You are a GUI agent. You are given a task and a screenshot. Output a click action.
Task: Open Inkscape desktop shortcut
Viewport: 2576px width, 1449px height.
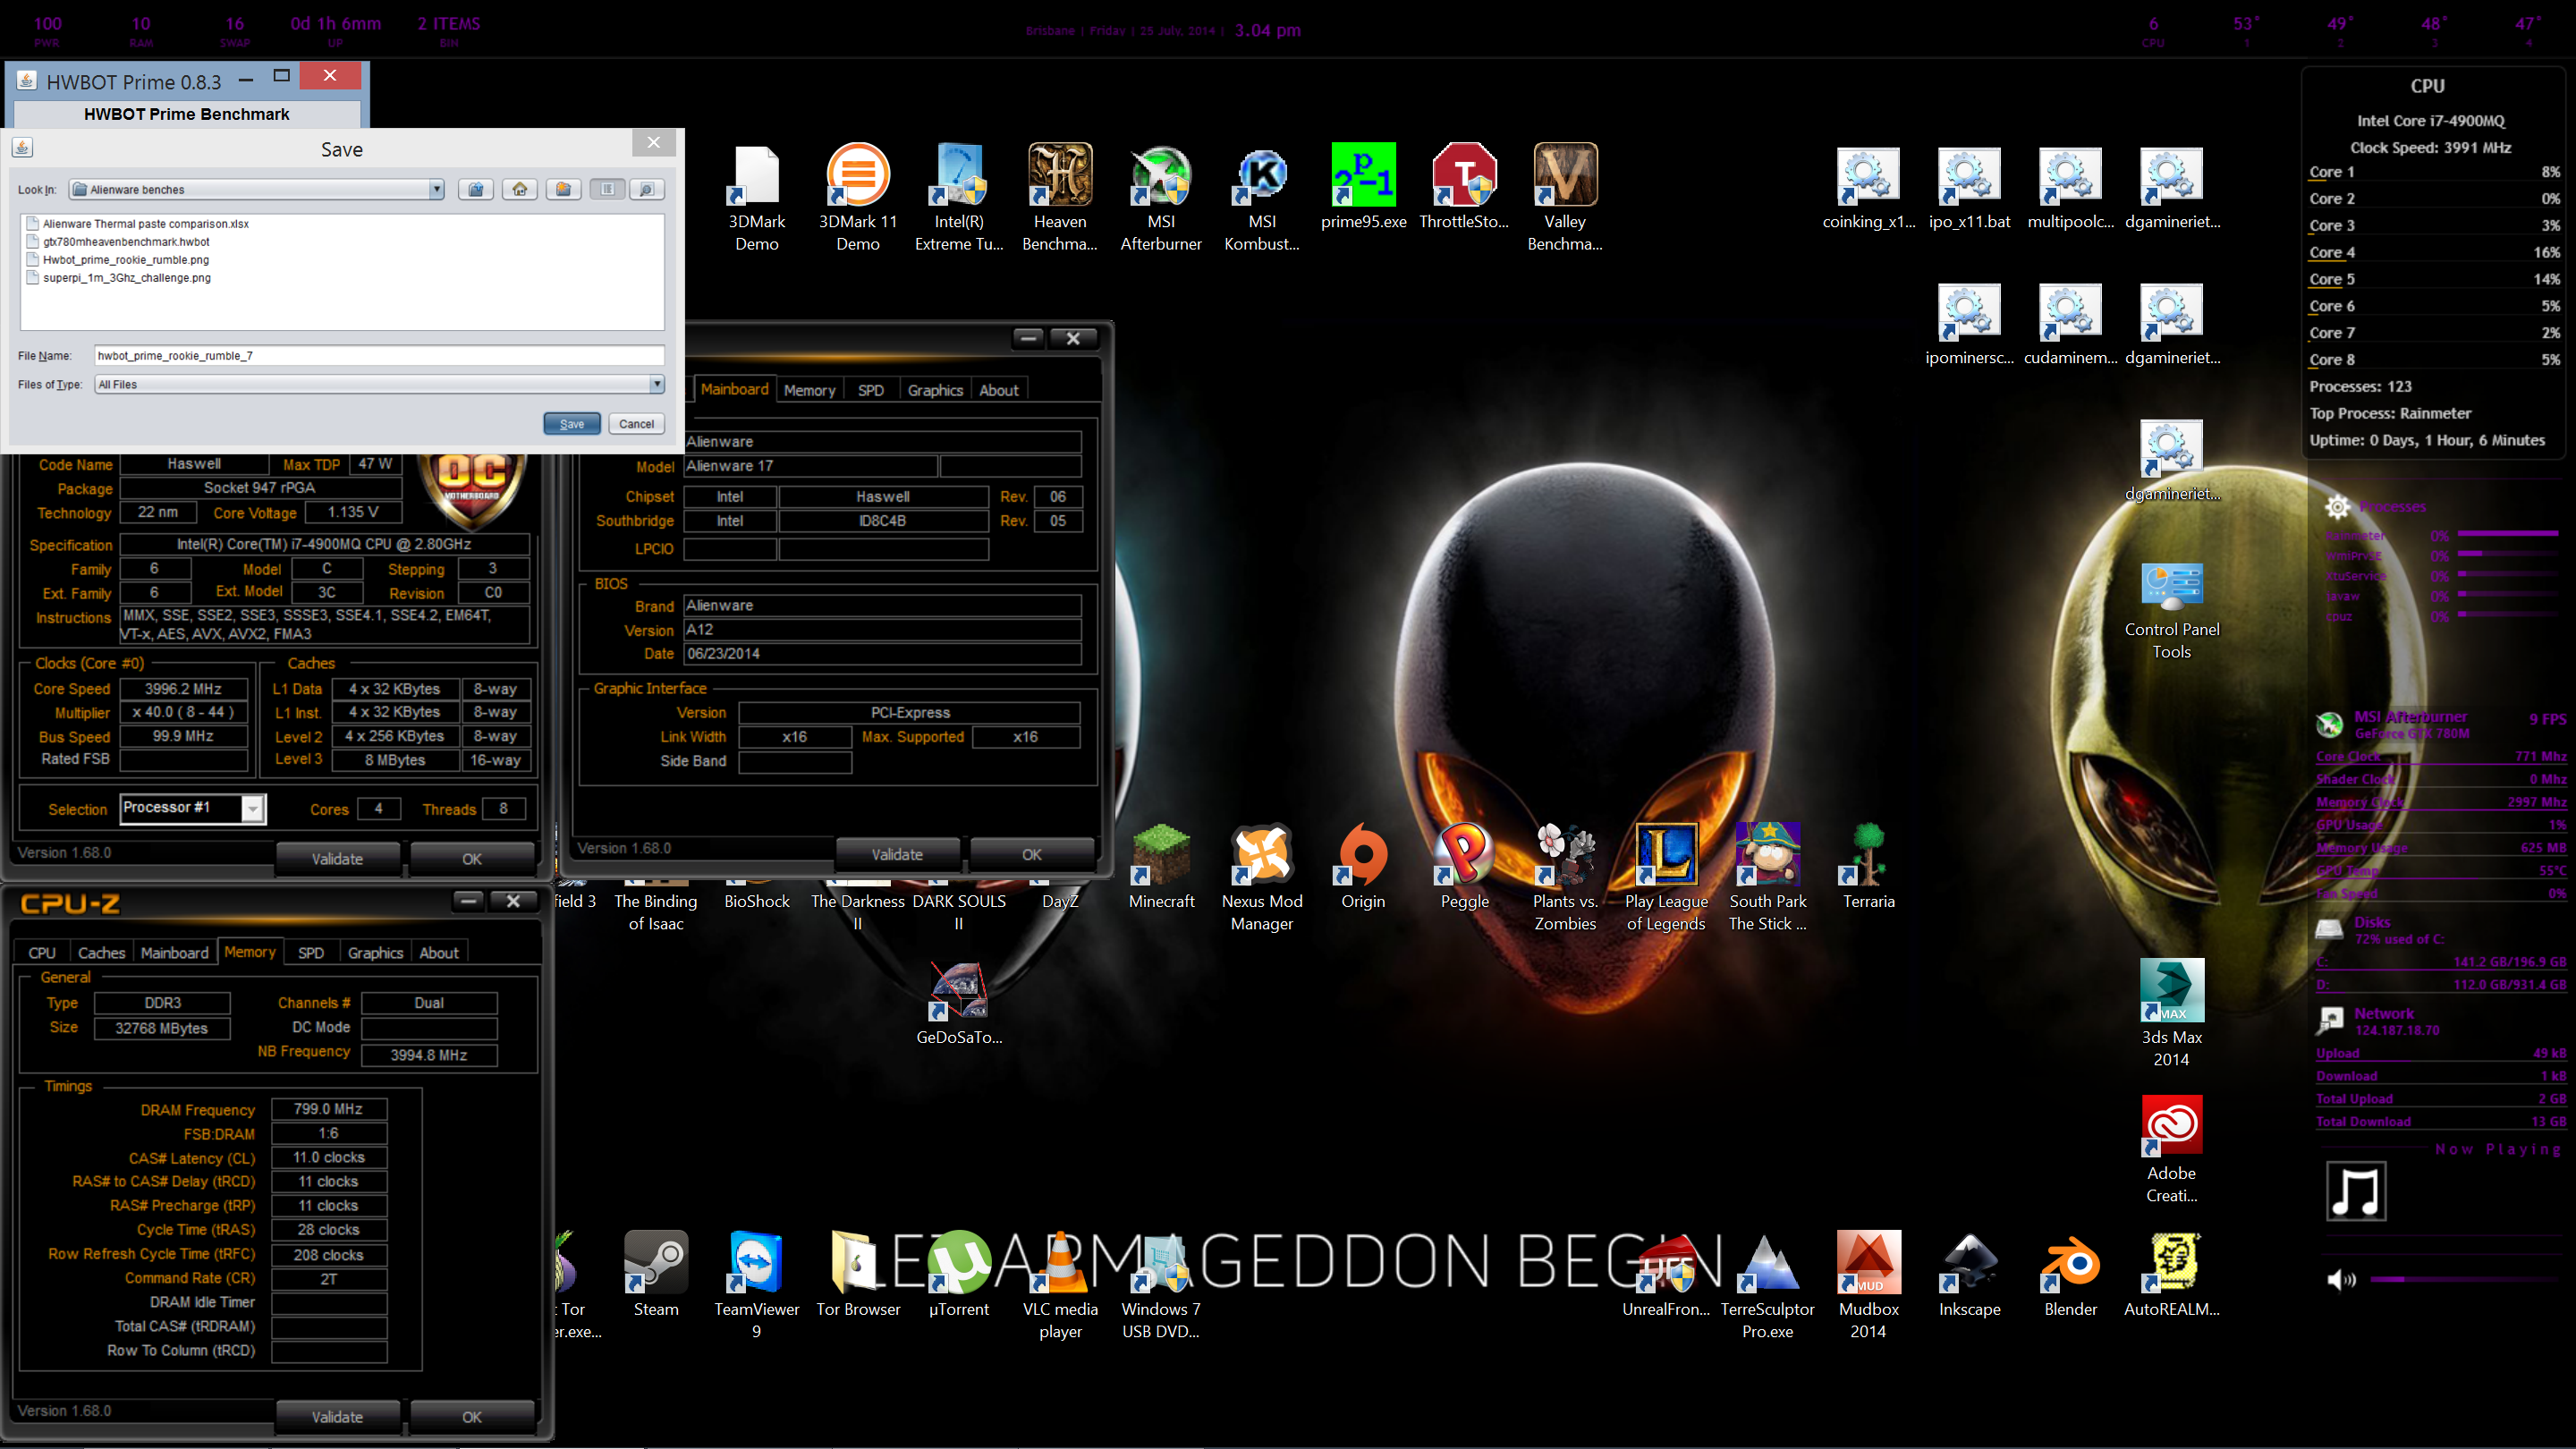[x=1969, y=1274]
